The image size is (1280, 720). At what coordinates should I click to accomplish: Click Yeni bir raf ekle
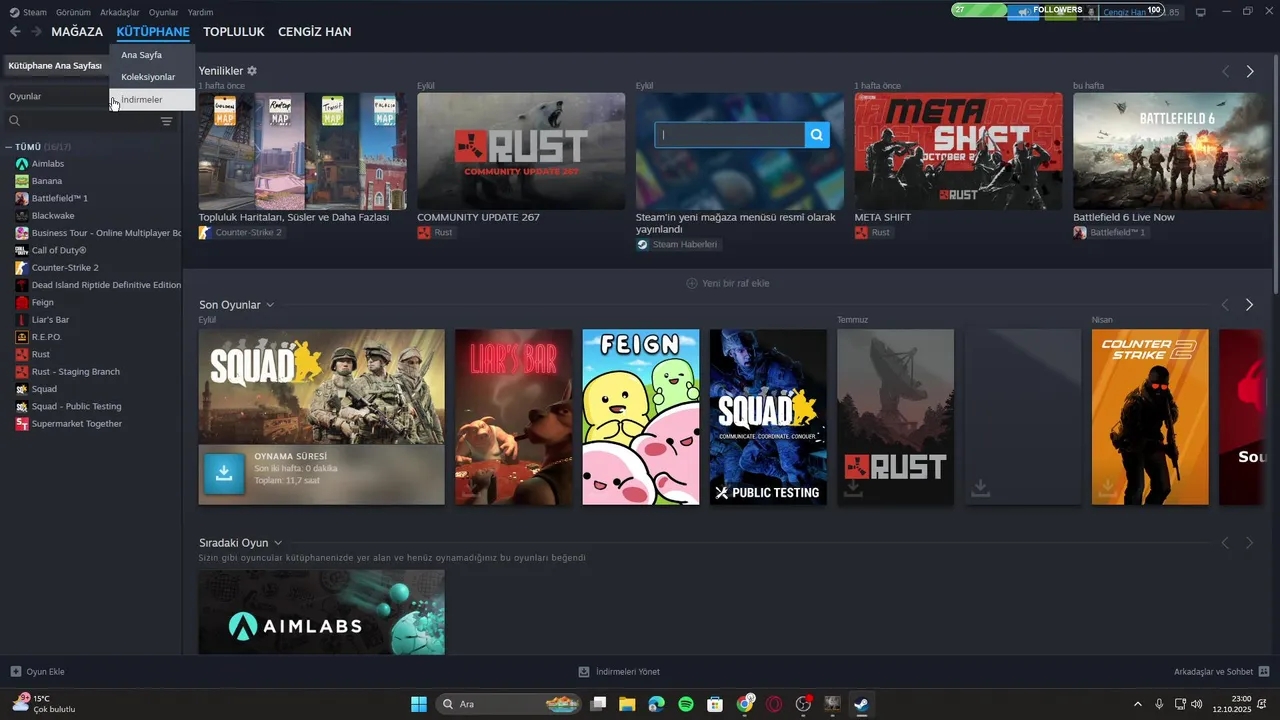pos(728,283)
